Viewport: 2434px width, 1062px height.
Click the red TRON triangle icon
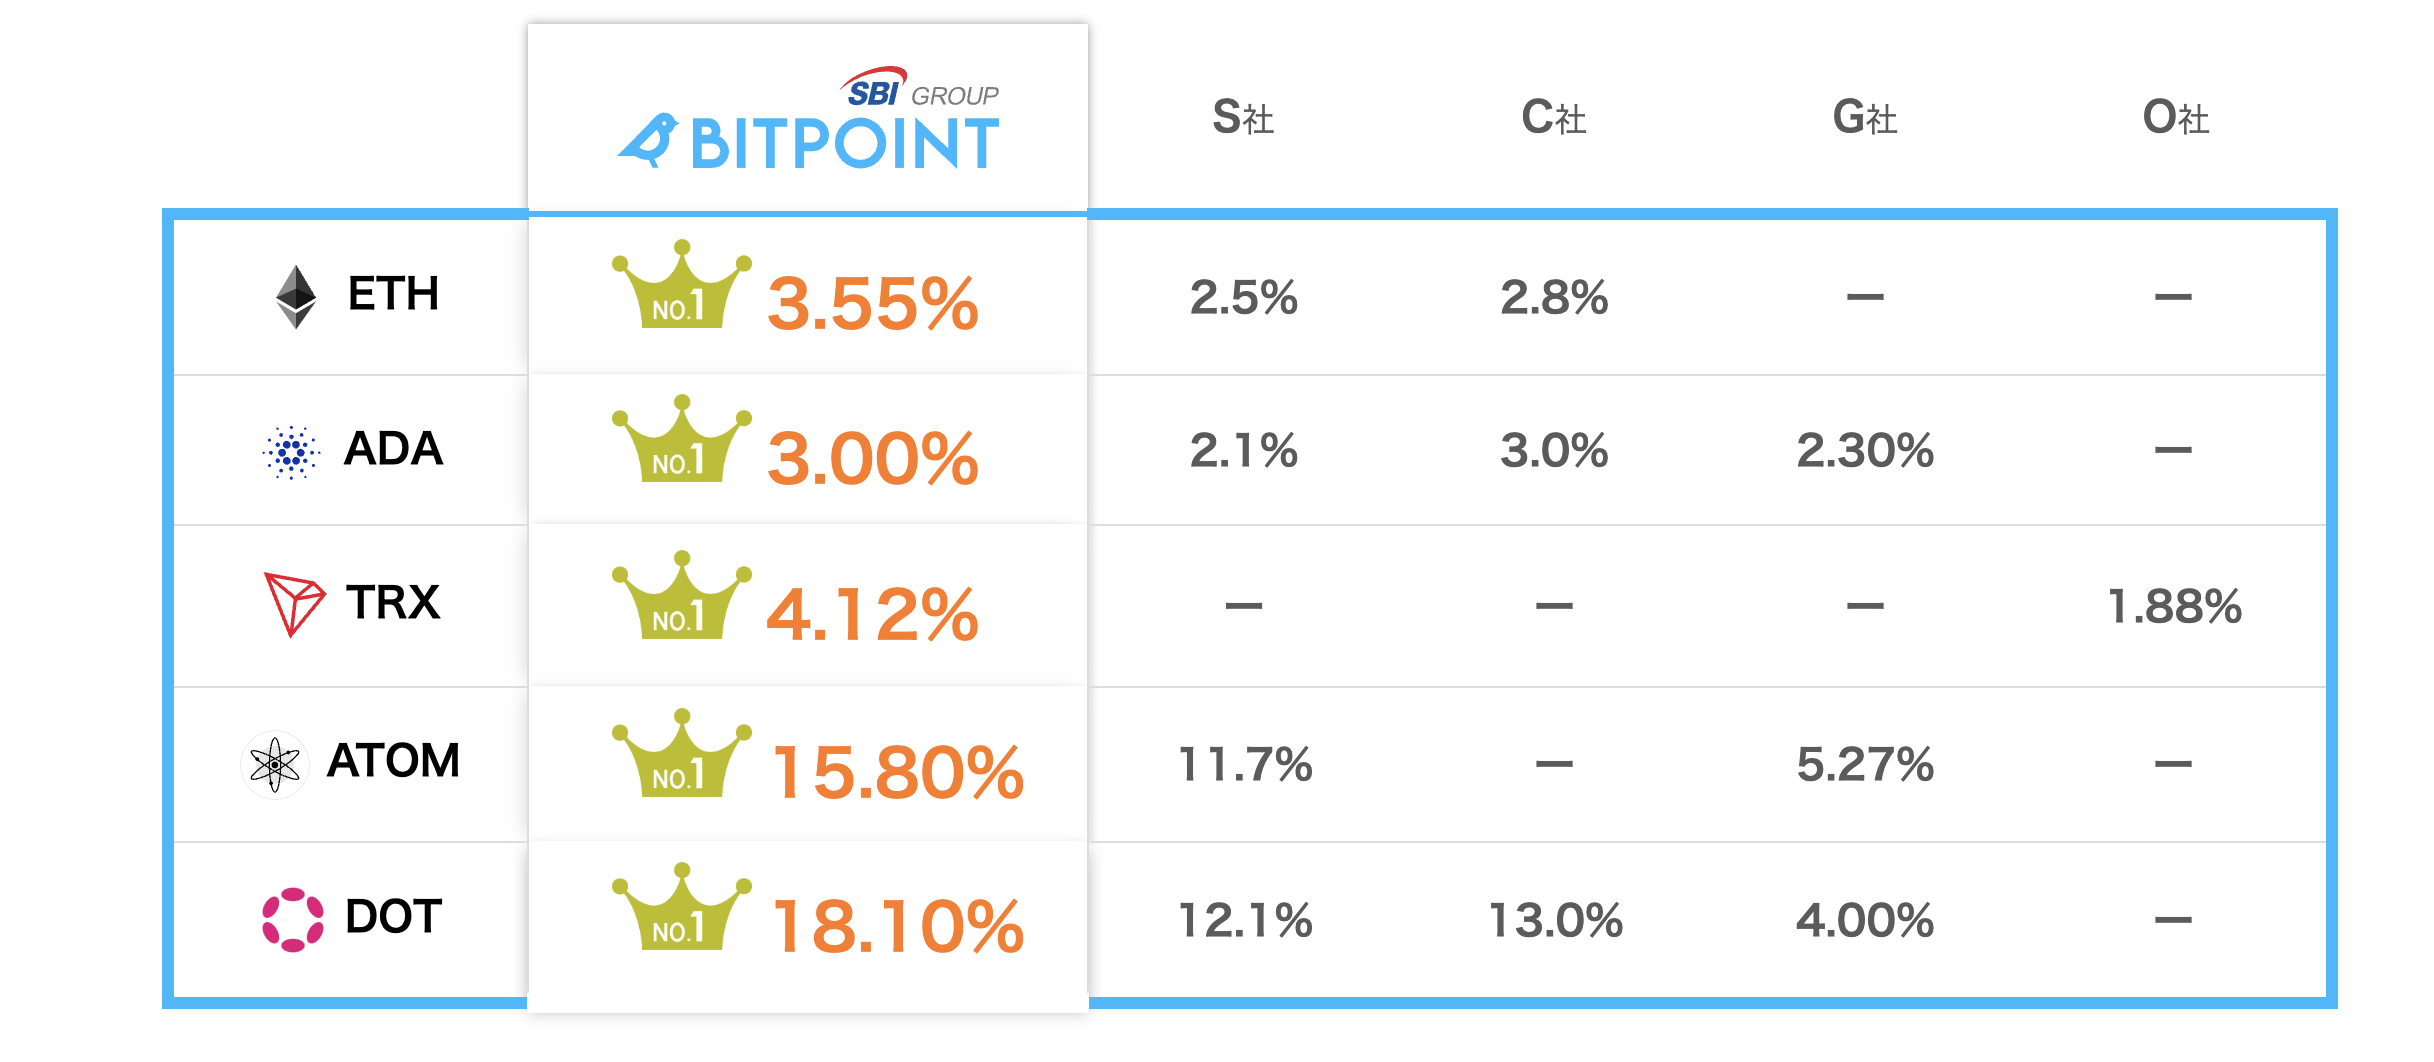tap(292, 602)
